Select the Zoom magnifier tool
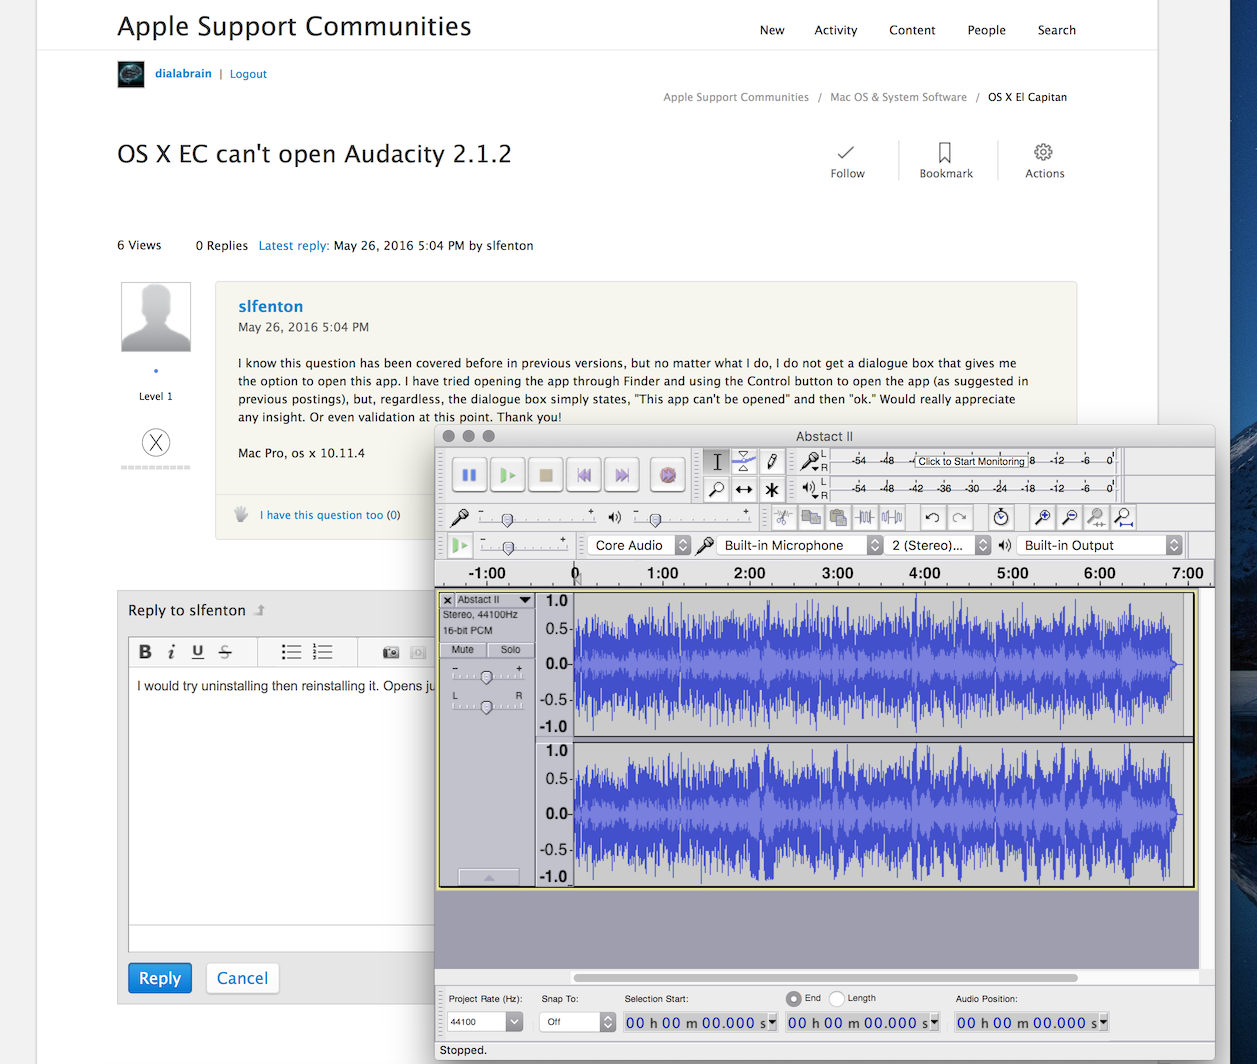The width and height of the screenshot is (1257, 1064). point(716,489)
